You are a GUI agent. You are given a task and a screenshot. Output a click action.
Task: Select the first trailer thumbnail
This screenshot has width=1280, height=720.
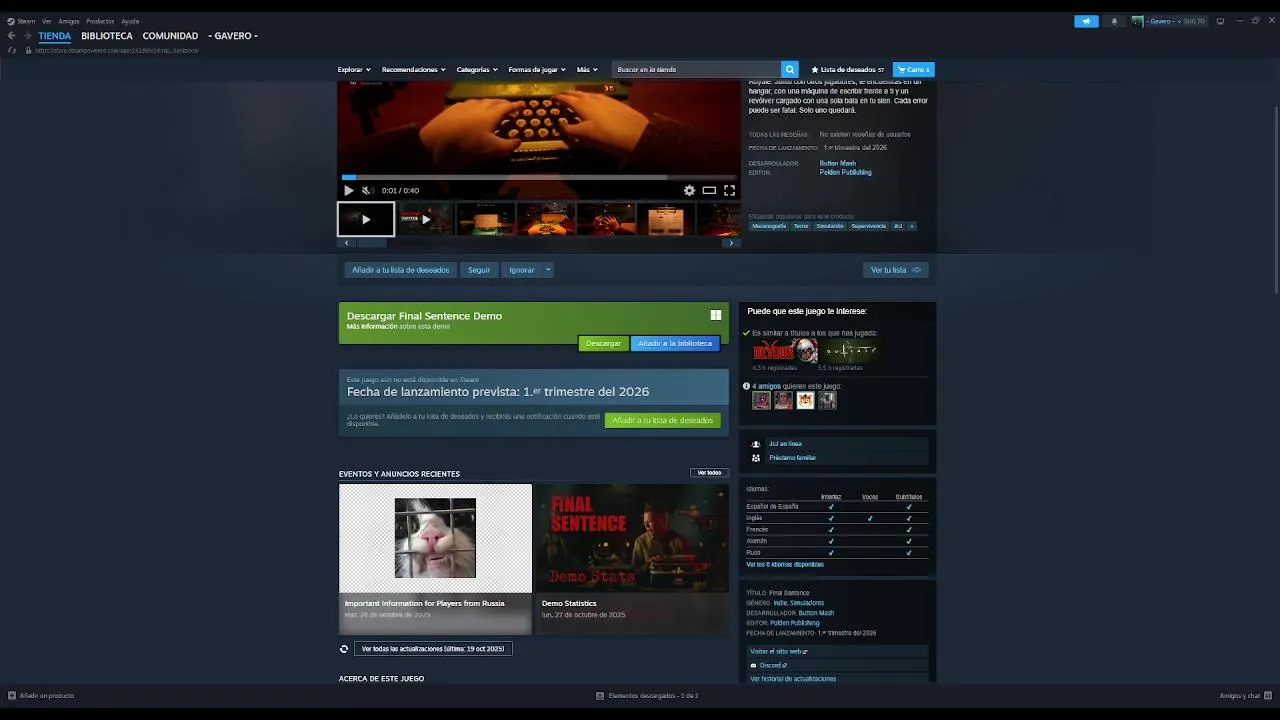tap(366, 219)
